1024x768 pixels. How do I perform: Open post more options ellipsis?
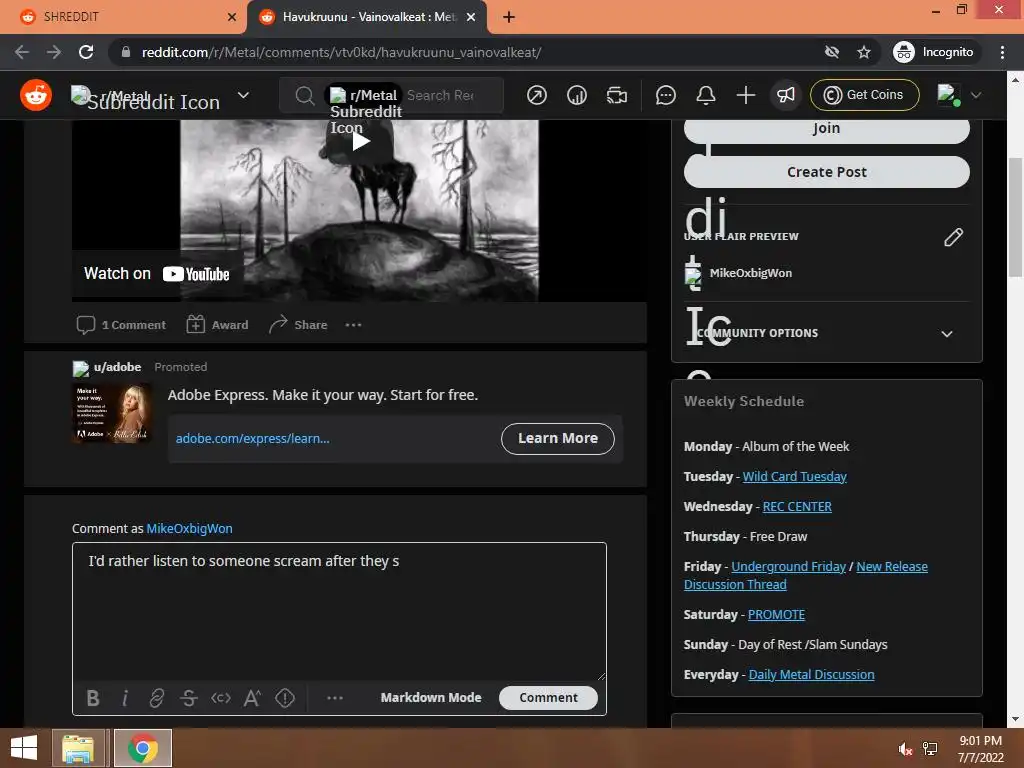click(353, 325)
